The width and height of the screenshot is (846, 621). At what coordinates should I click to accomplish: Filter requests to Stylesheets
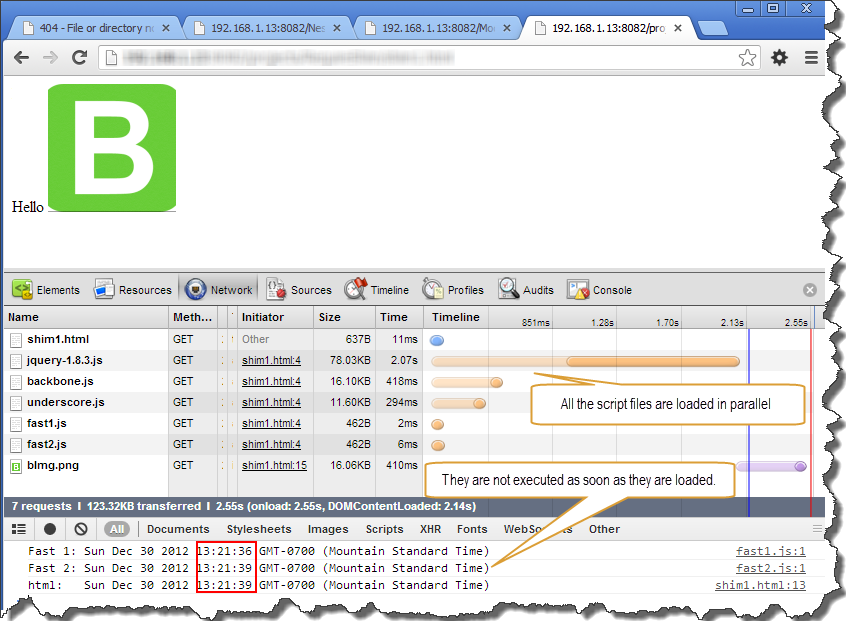pos(259,529)
